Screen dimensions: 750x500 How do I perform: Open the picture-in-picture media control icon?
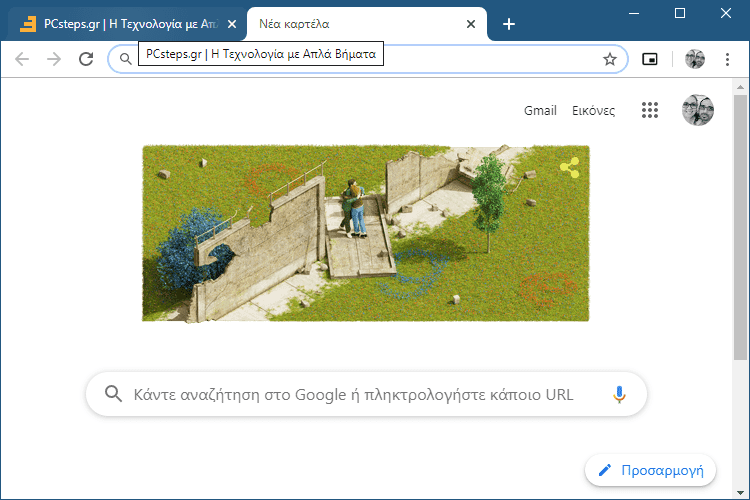point(650,59)
